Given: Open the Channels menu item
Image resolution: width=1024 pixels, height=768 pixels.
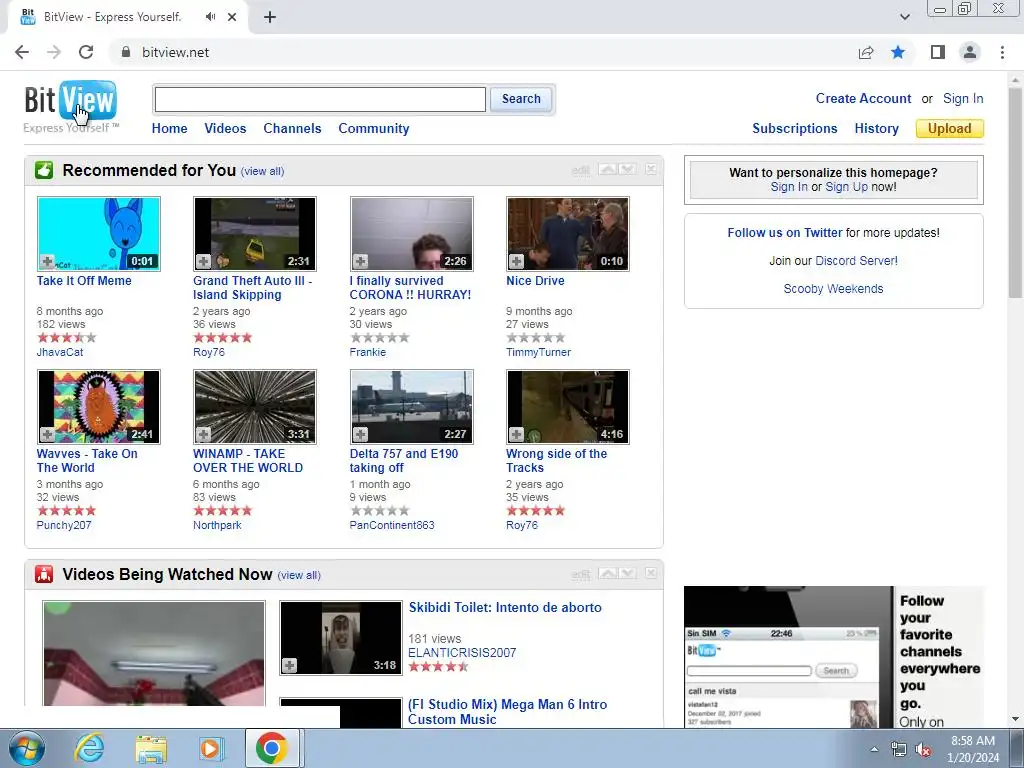Looking at the screenshot, I should point(292,129).
